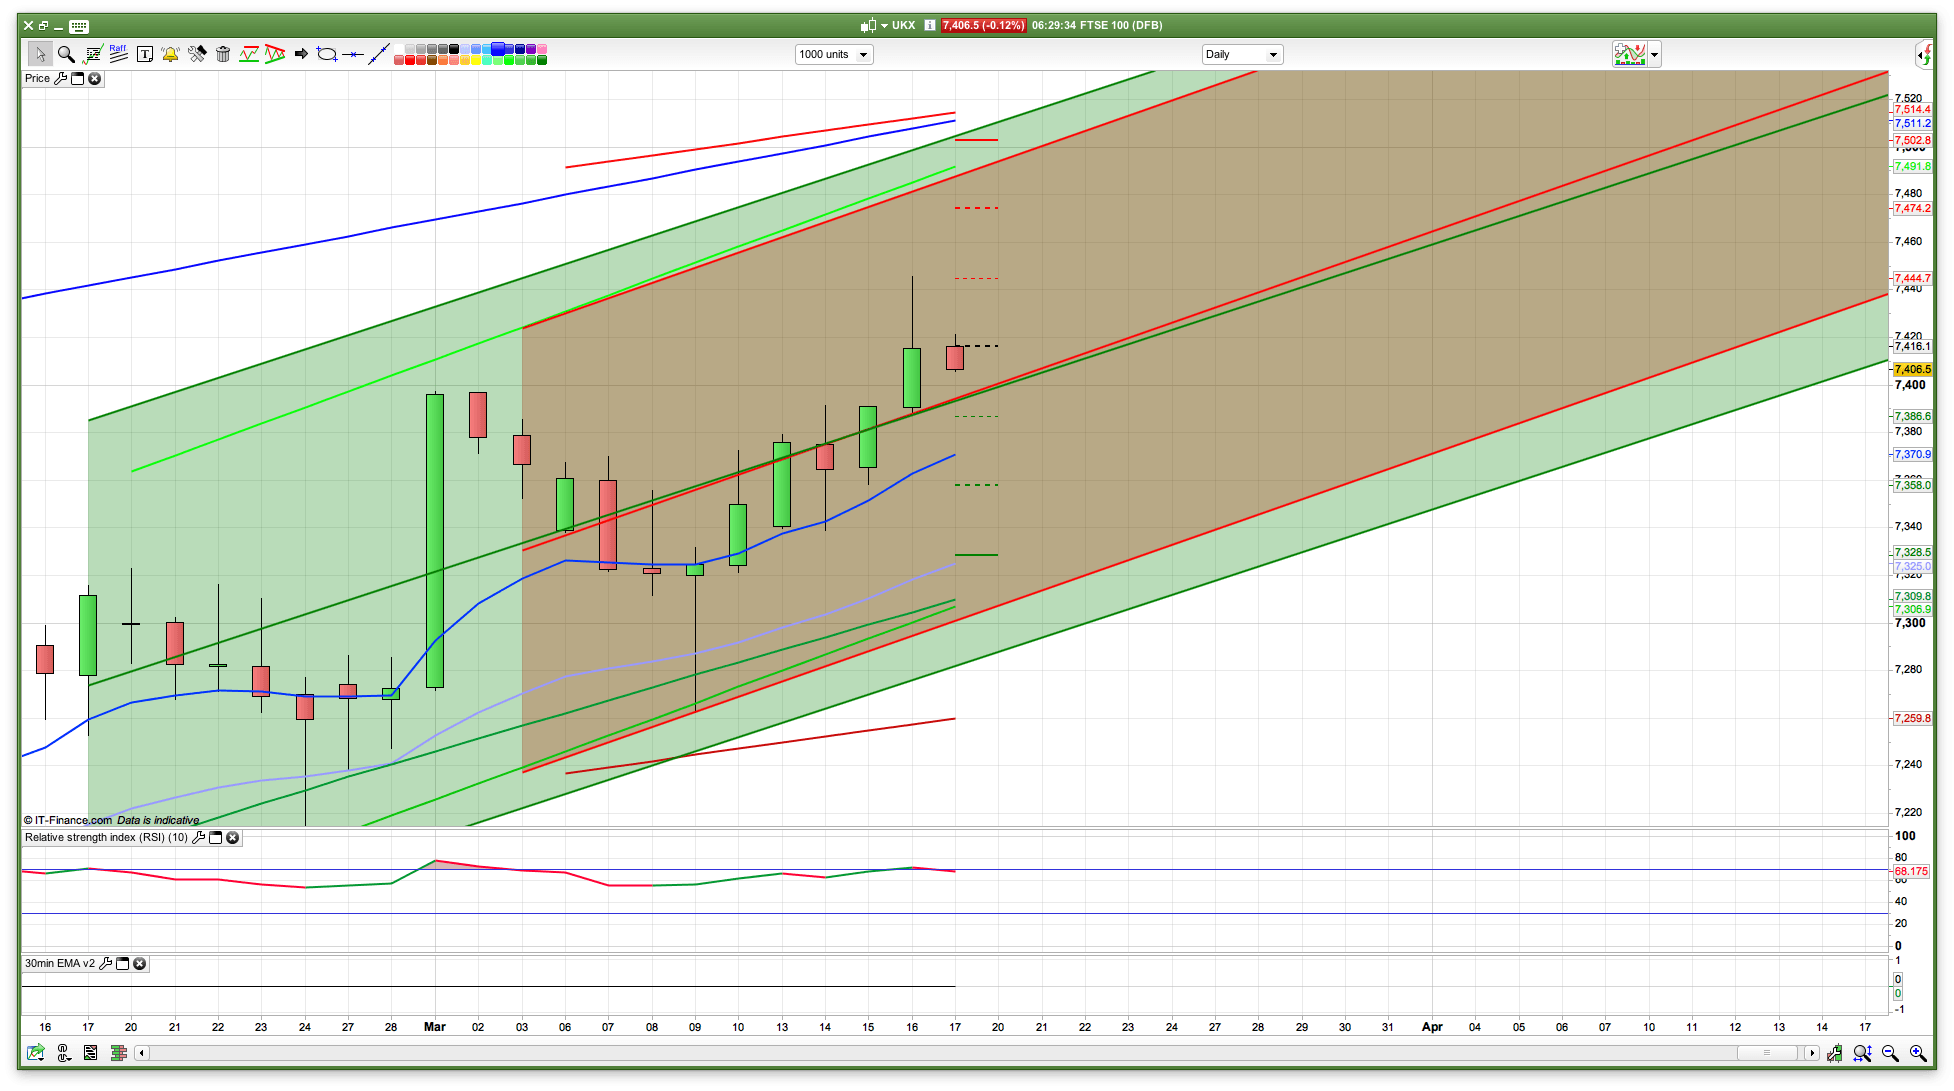Close the 30min EMA v2 indicator
Image resolution: width=1954 pixels, height=1091 pixels.
140,964
